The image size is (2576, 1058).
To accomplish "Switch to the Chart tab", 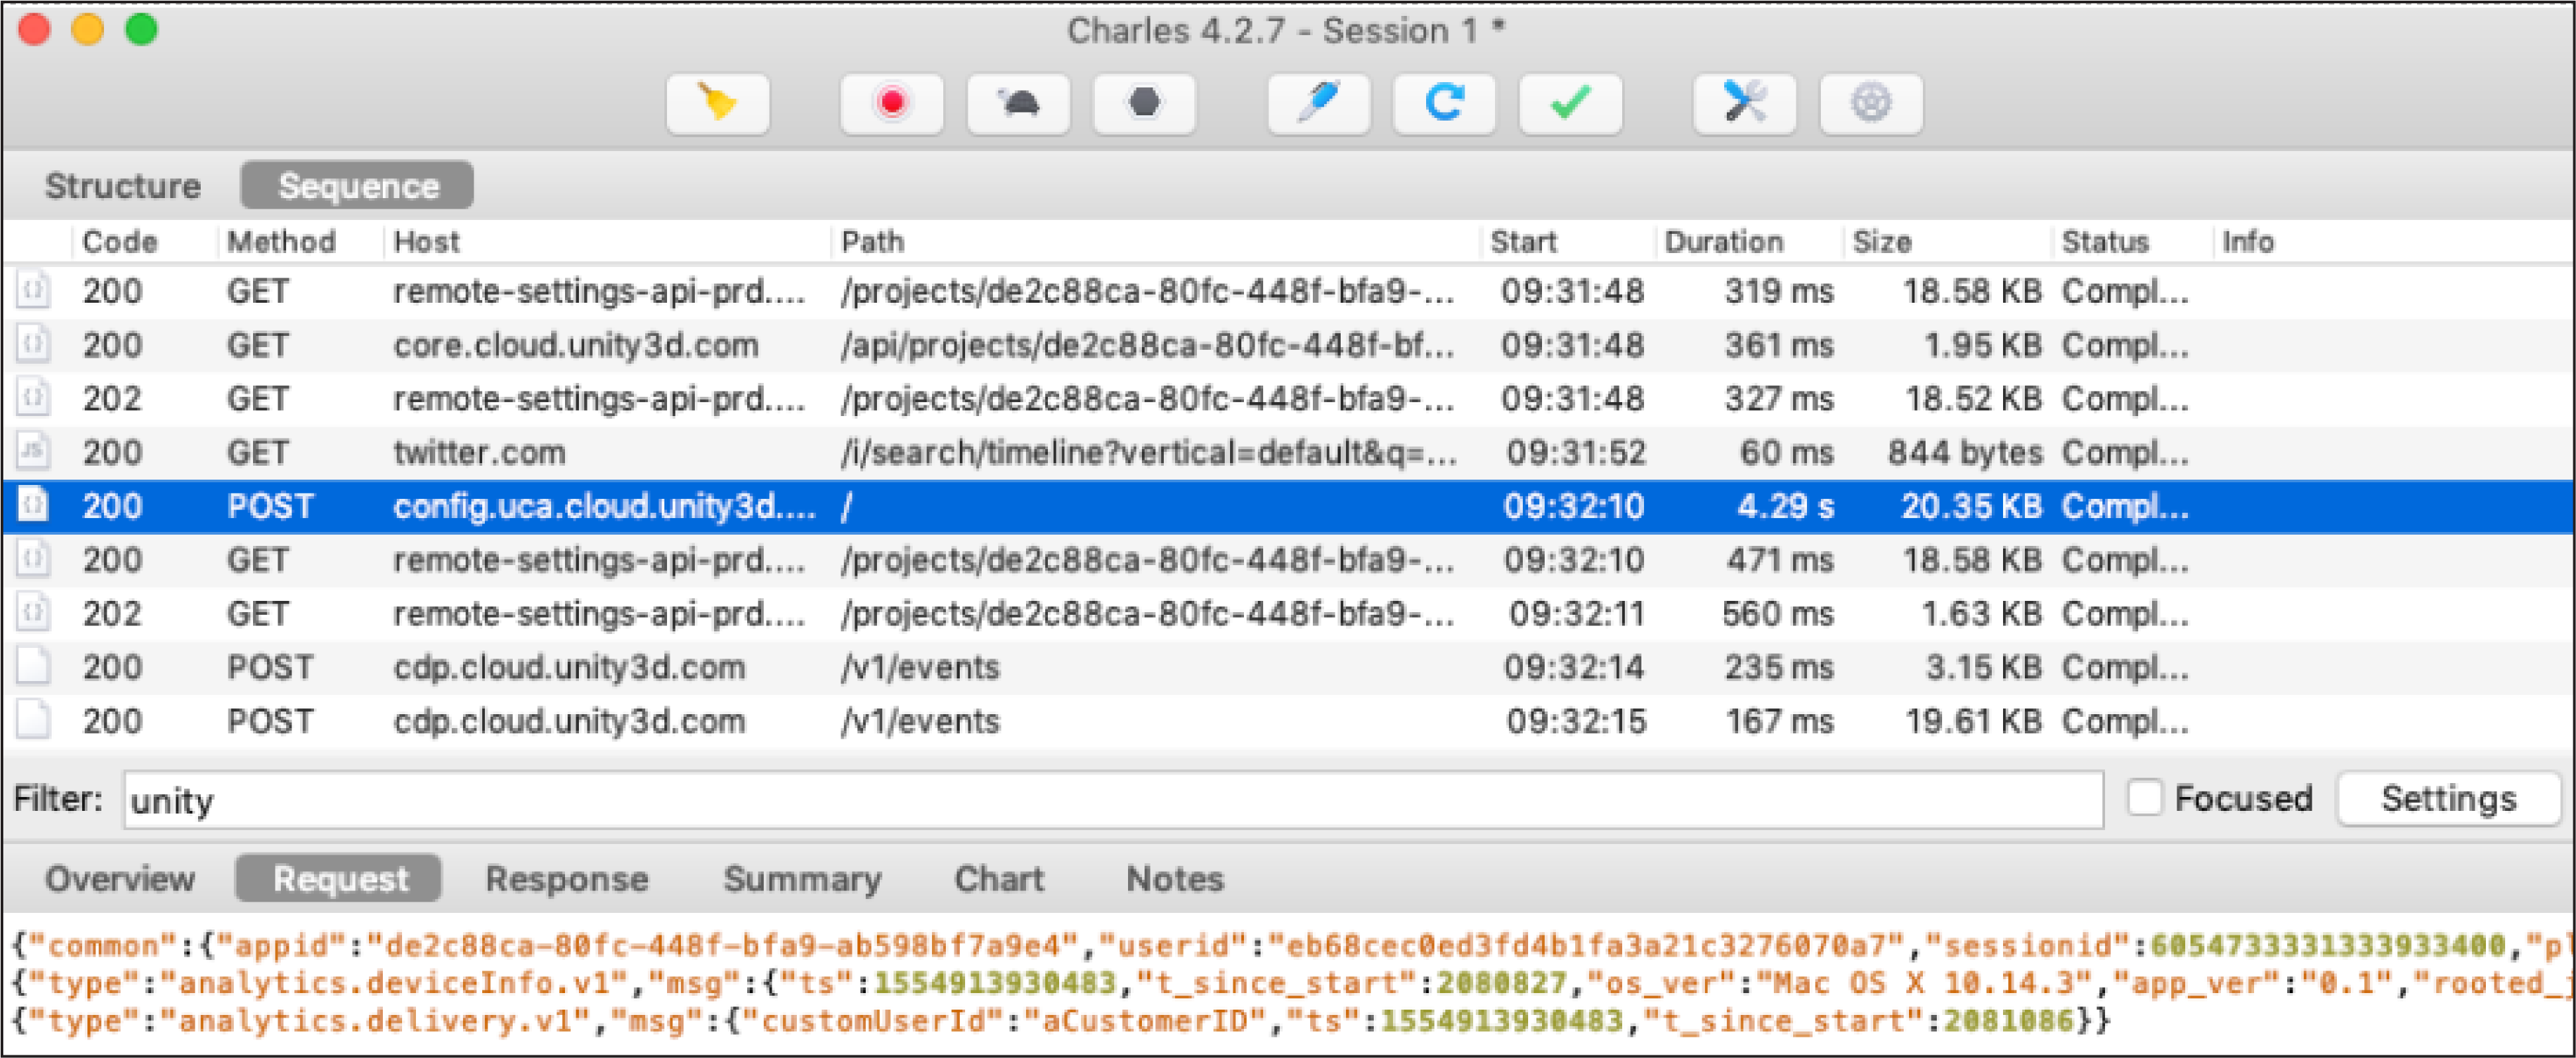I will point(998,879).
